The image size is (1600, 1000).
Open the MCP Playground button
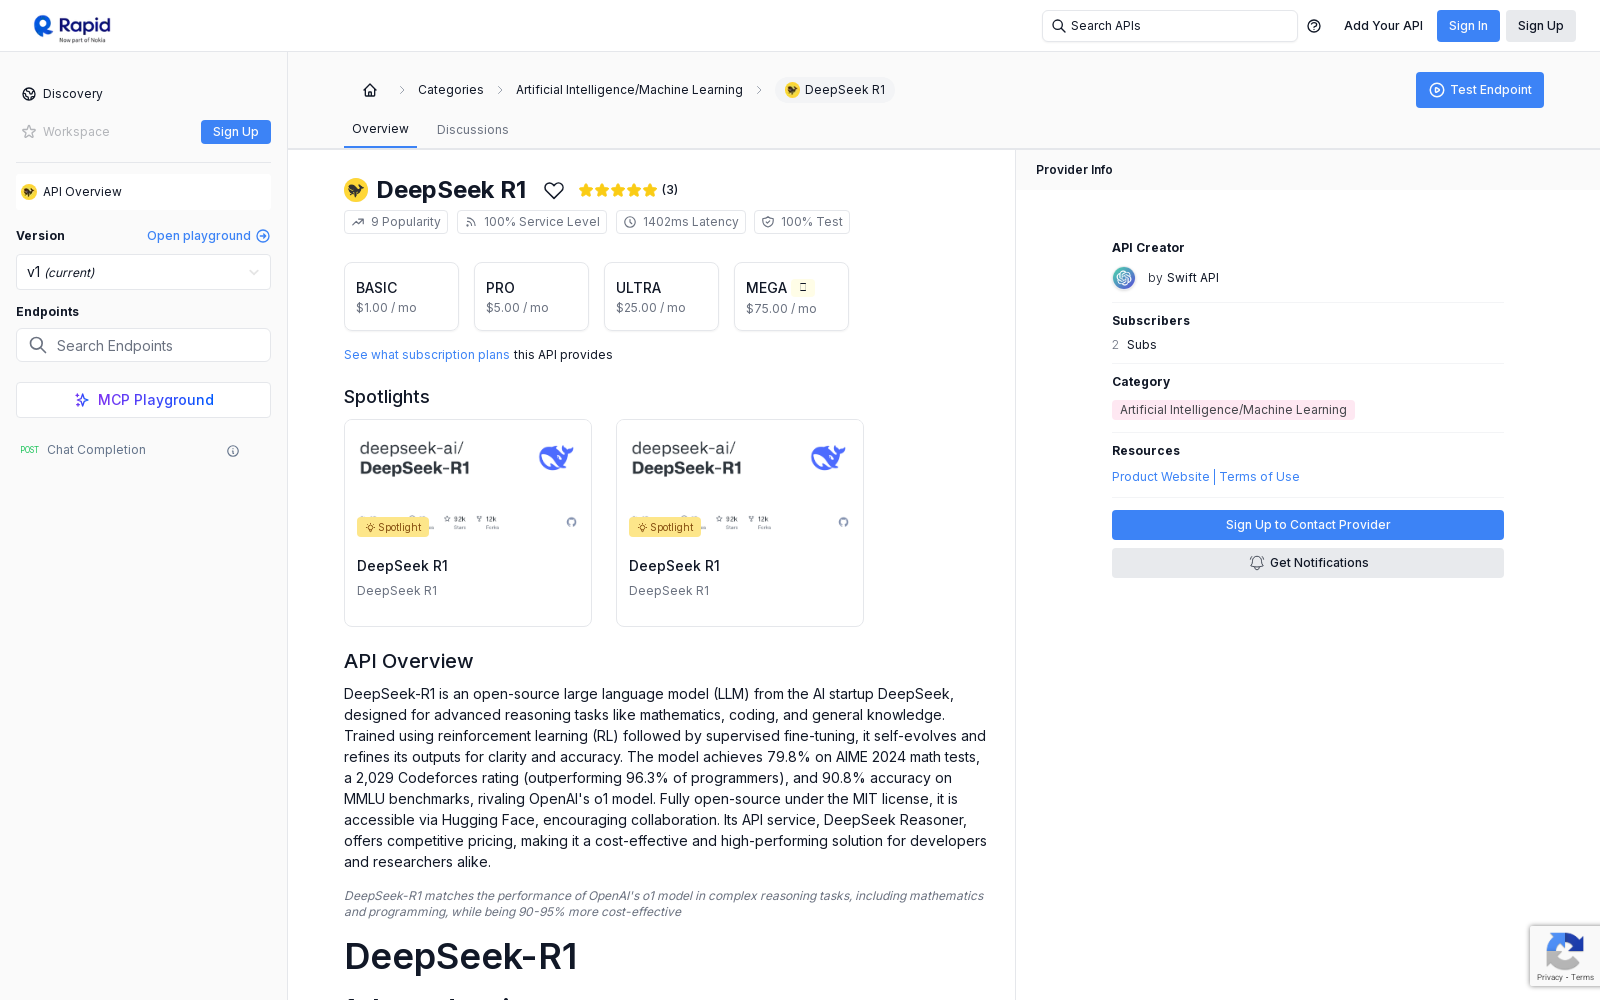coord(143,400)
